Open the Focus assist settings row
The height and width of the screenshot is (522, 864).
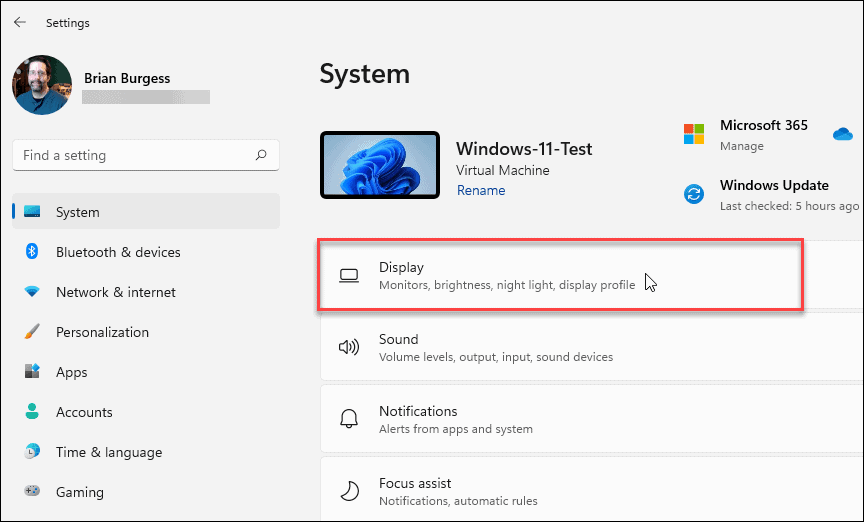coord(592,489)
